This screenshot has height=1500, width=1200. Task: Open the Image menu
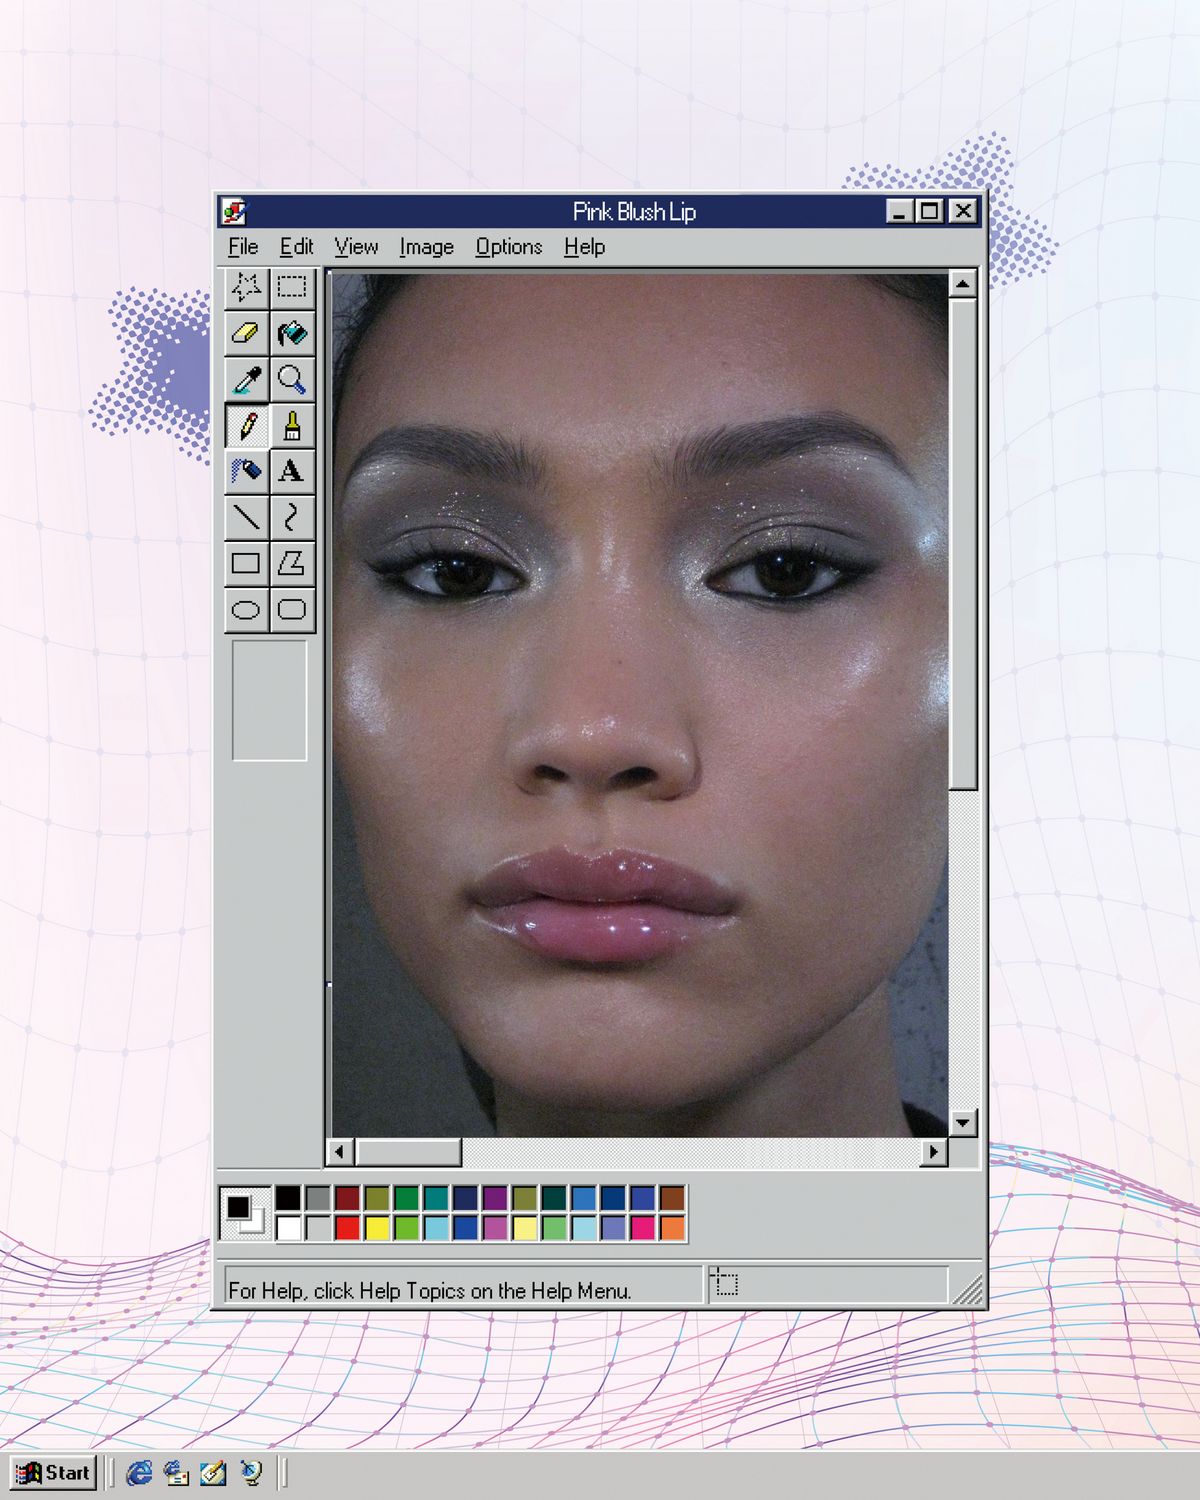426,247
